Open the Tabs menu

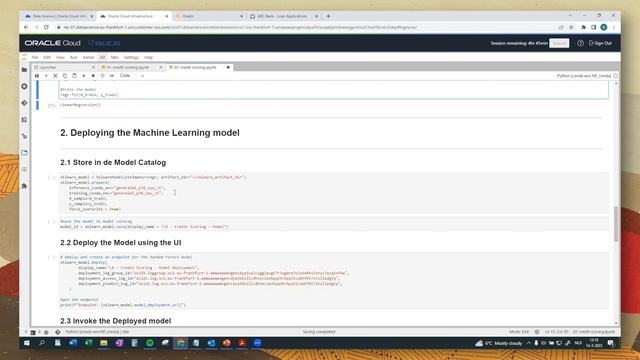[x=114, y=58]
